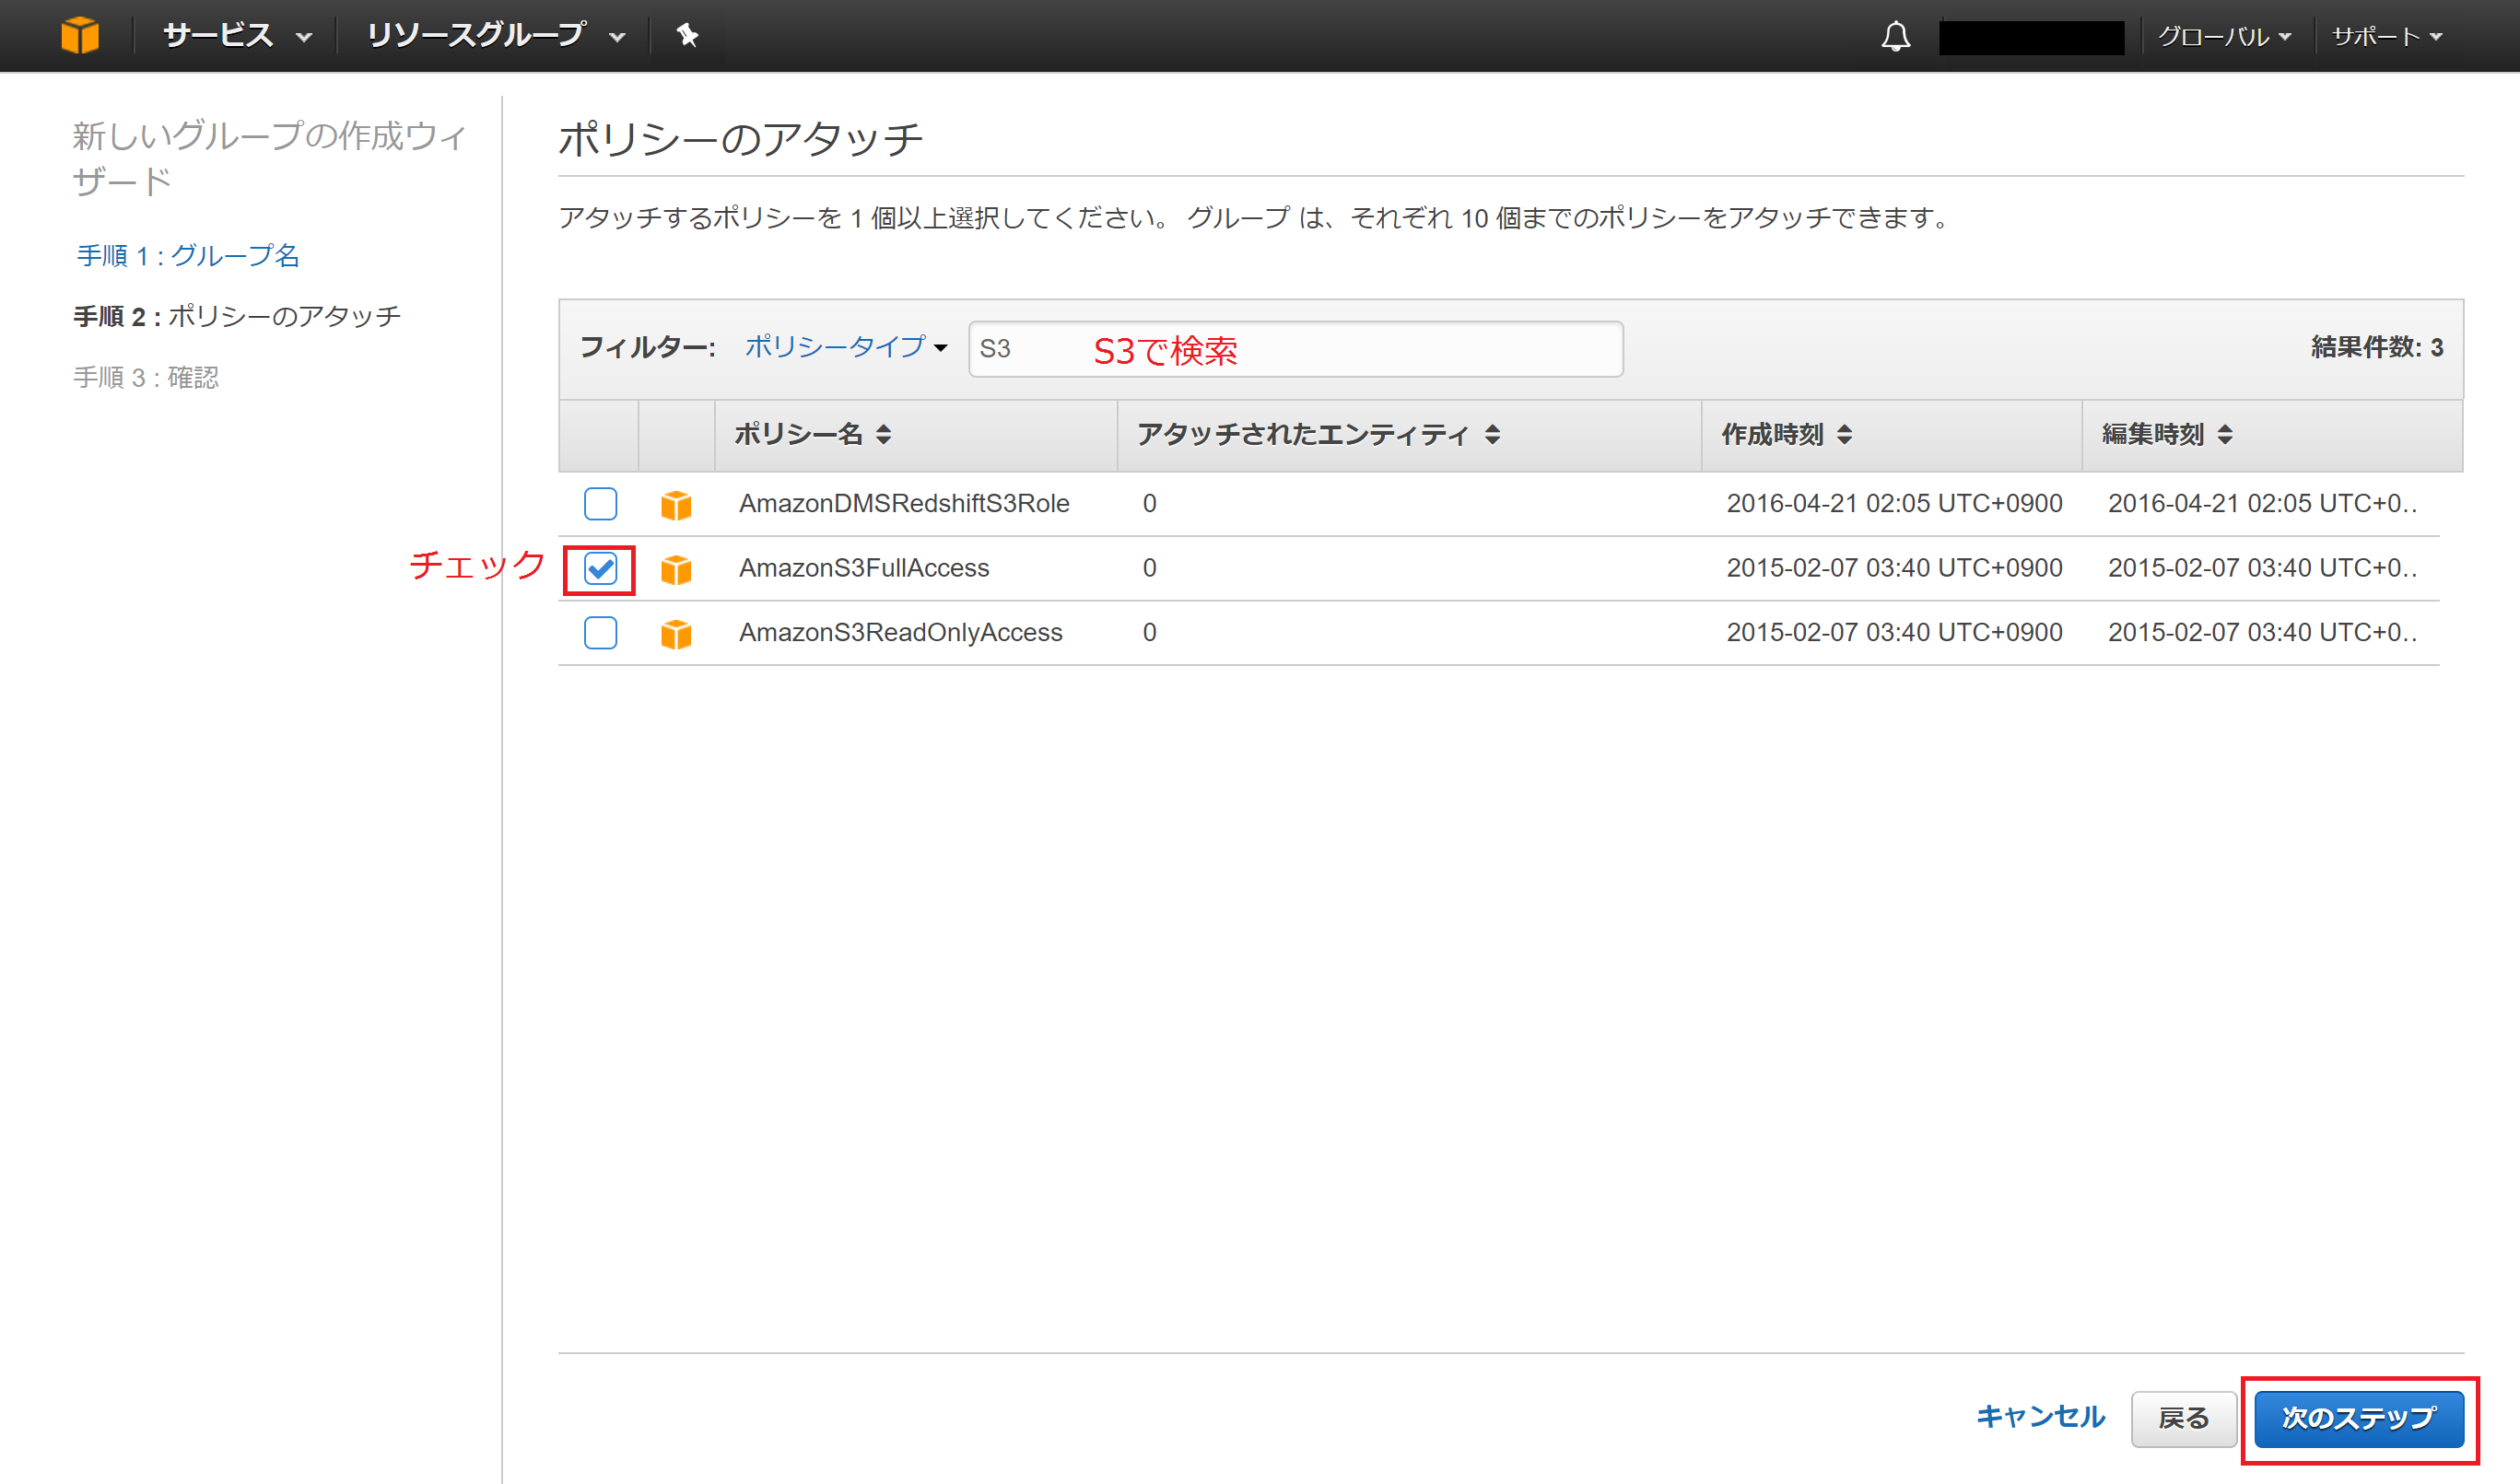Click AmazonS3ReadOnlyAccess creation time cell
This screenshot has width=2520, height=1484.
(x=1894, y=633)
